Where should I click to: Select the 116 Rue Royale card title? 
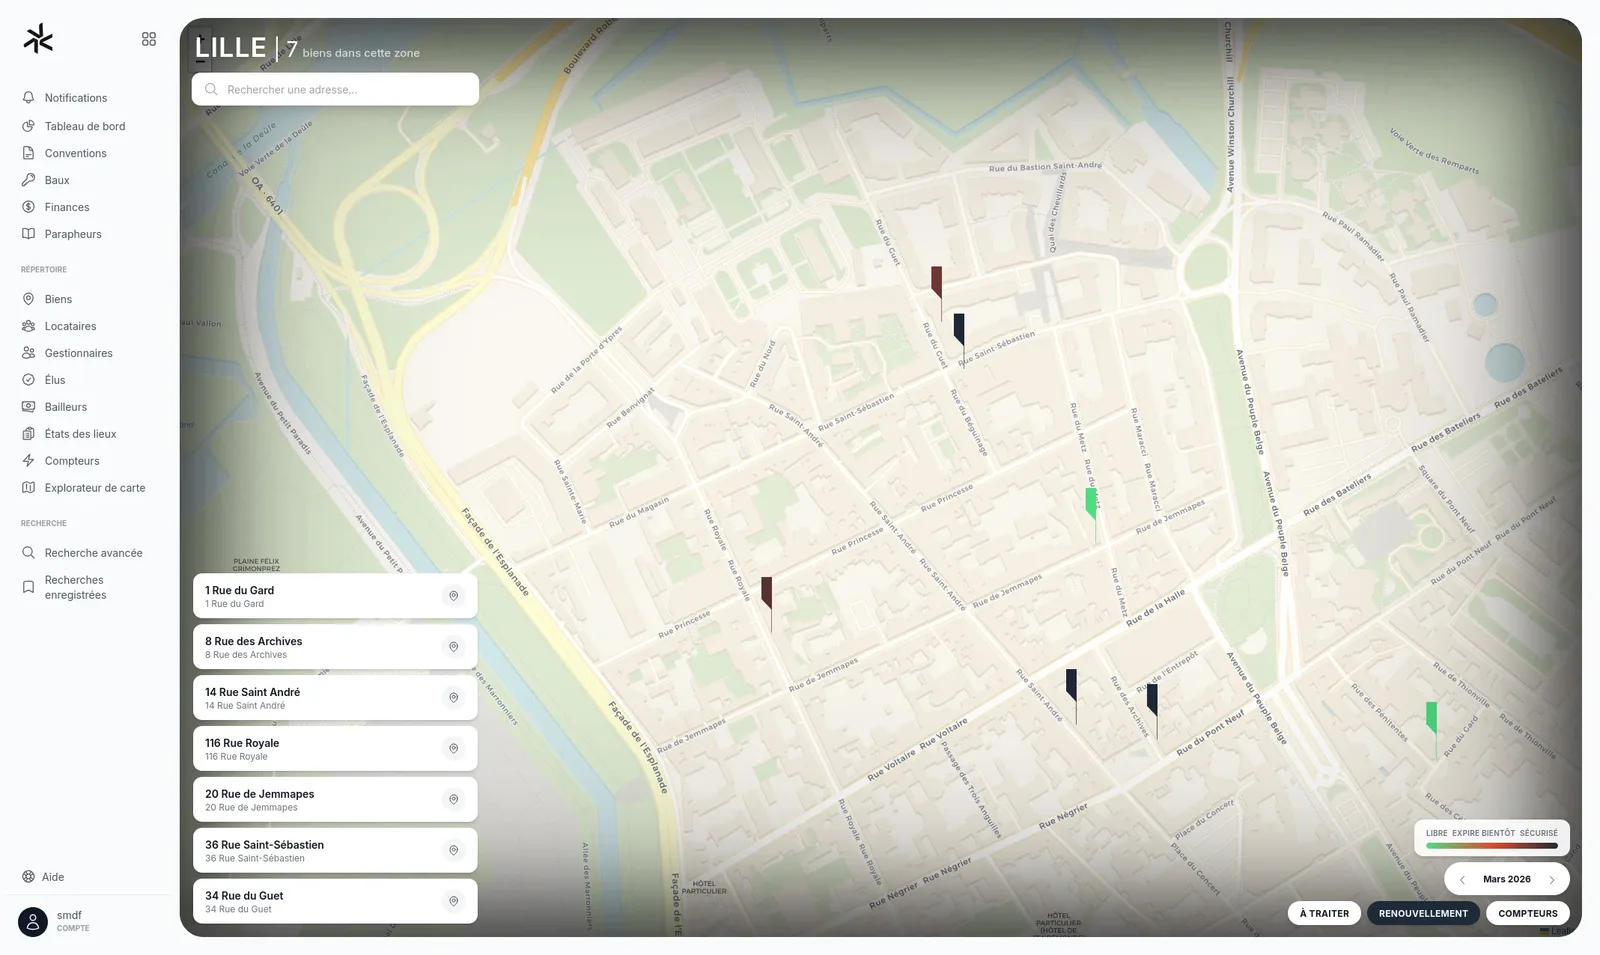tap(242, 744)
